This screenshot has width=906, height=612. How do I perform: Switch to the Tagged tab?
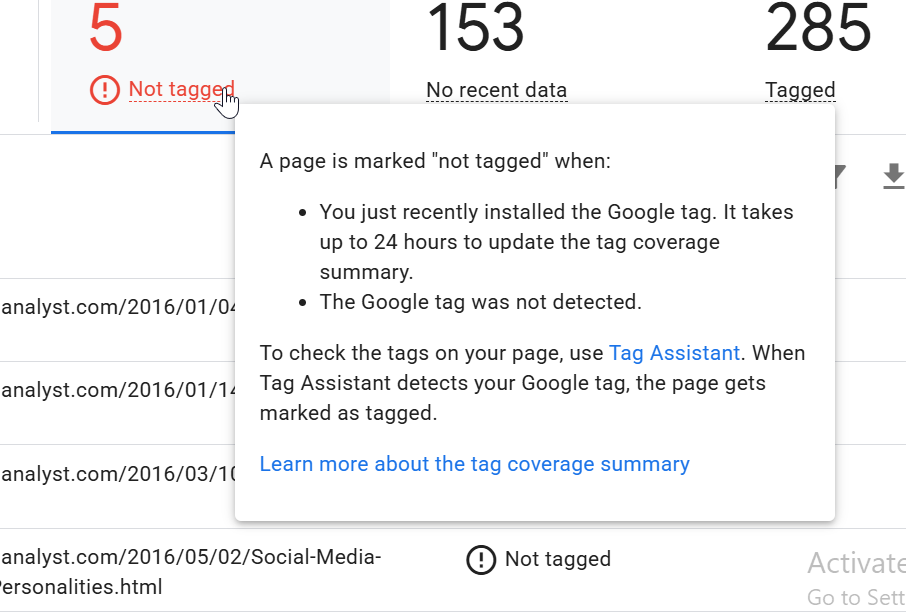pyautogui.click(x=800, y=90)
